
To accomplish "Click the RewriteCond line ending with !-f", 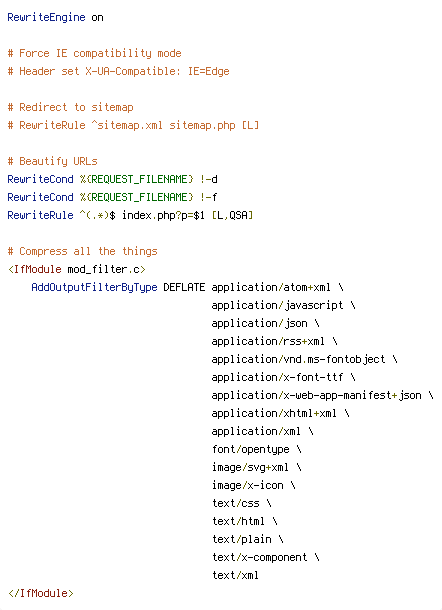I will point(112,197).
